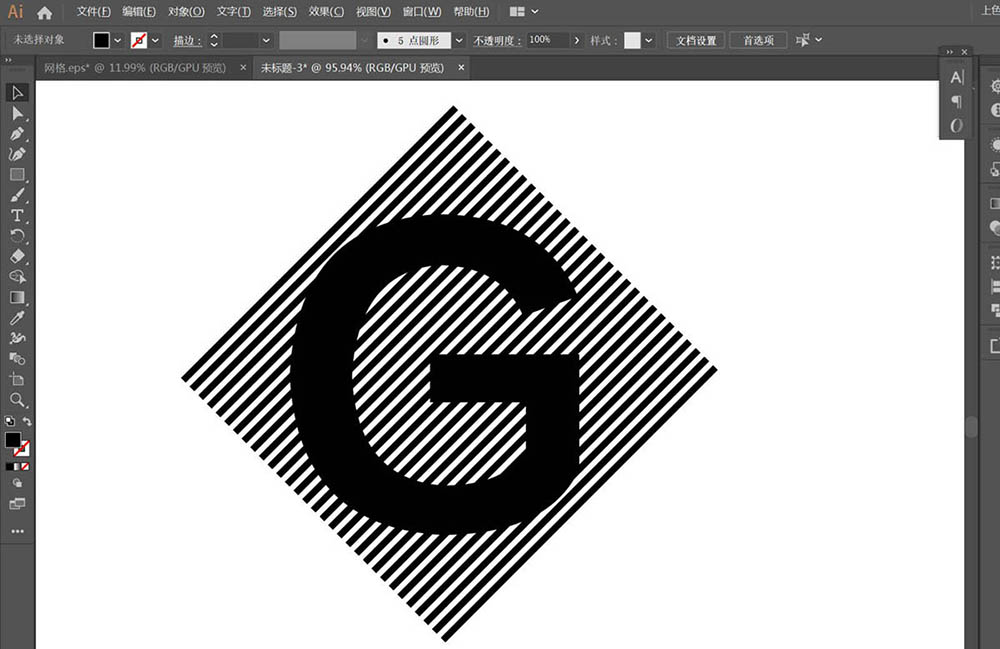Select the Warp tool
The height and width of the screenshot is (649, 1000).
click(17, 338)
